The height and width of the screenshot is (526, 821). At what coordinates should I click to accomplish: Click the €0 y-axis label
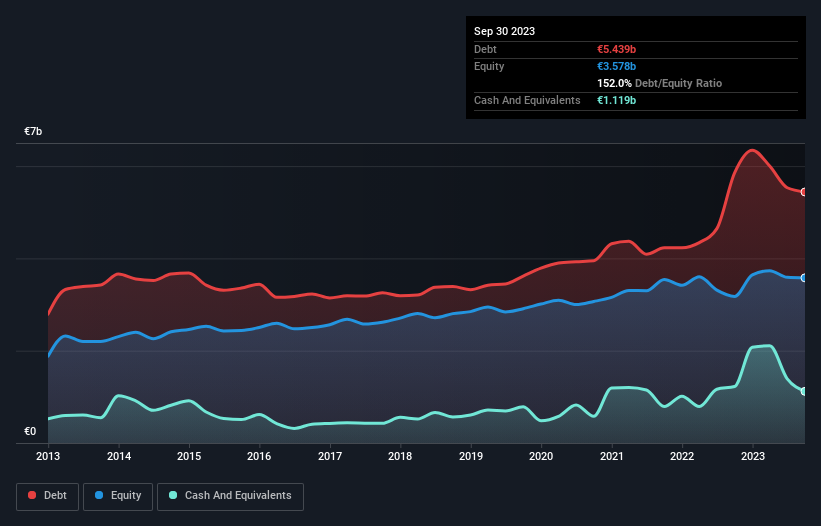30,431
